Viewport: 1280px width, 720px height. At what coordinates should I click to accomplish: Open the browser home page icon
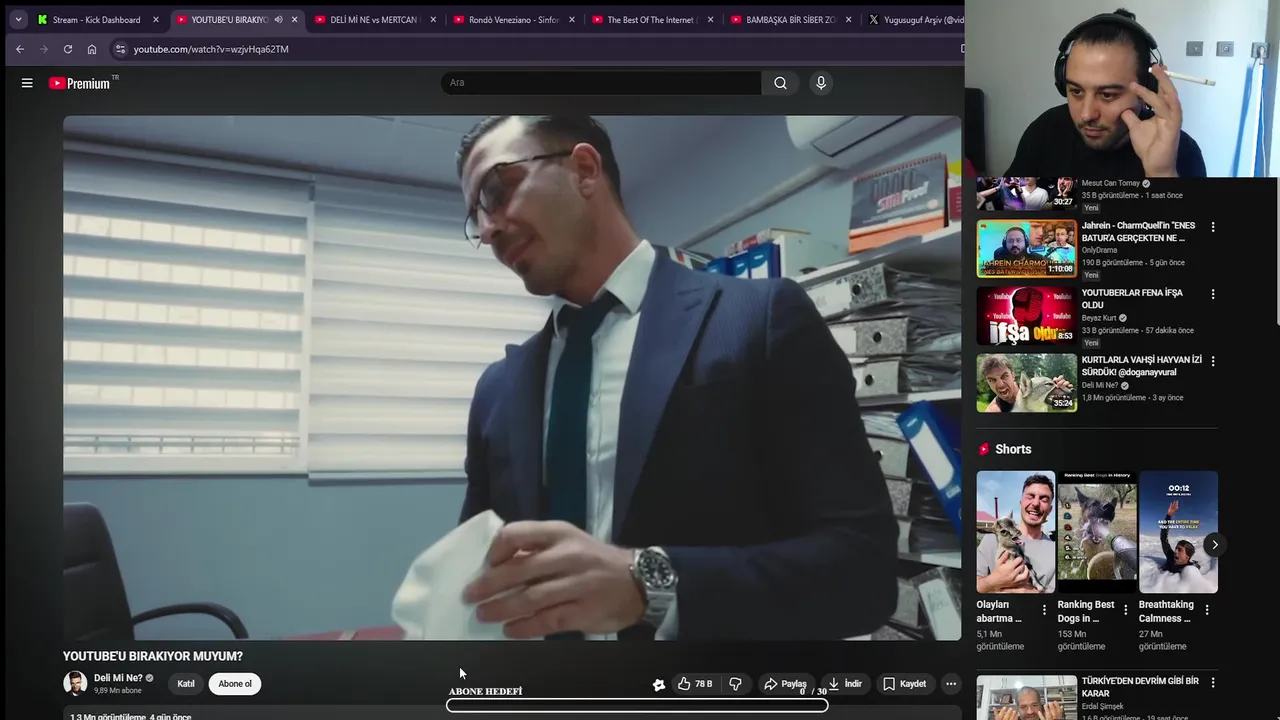pyautogui.click(x=91, y=49)
